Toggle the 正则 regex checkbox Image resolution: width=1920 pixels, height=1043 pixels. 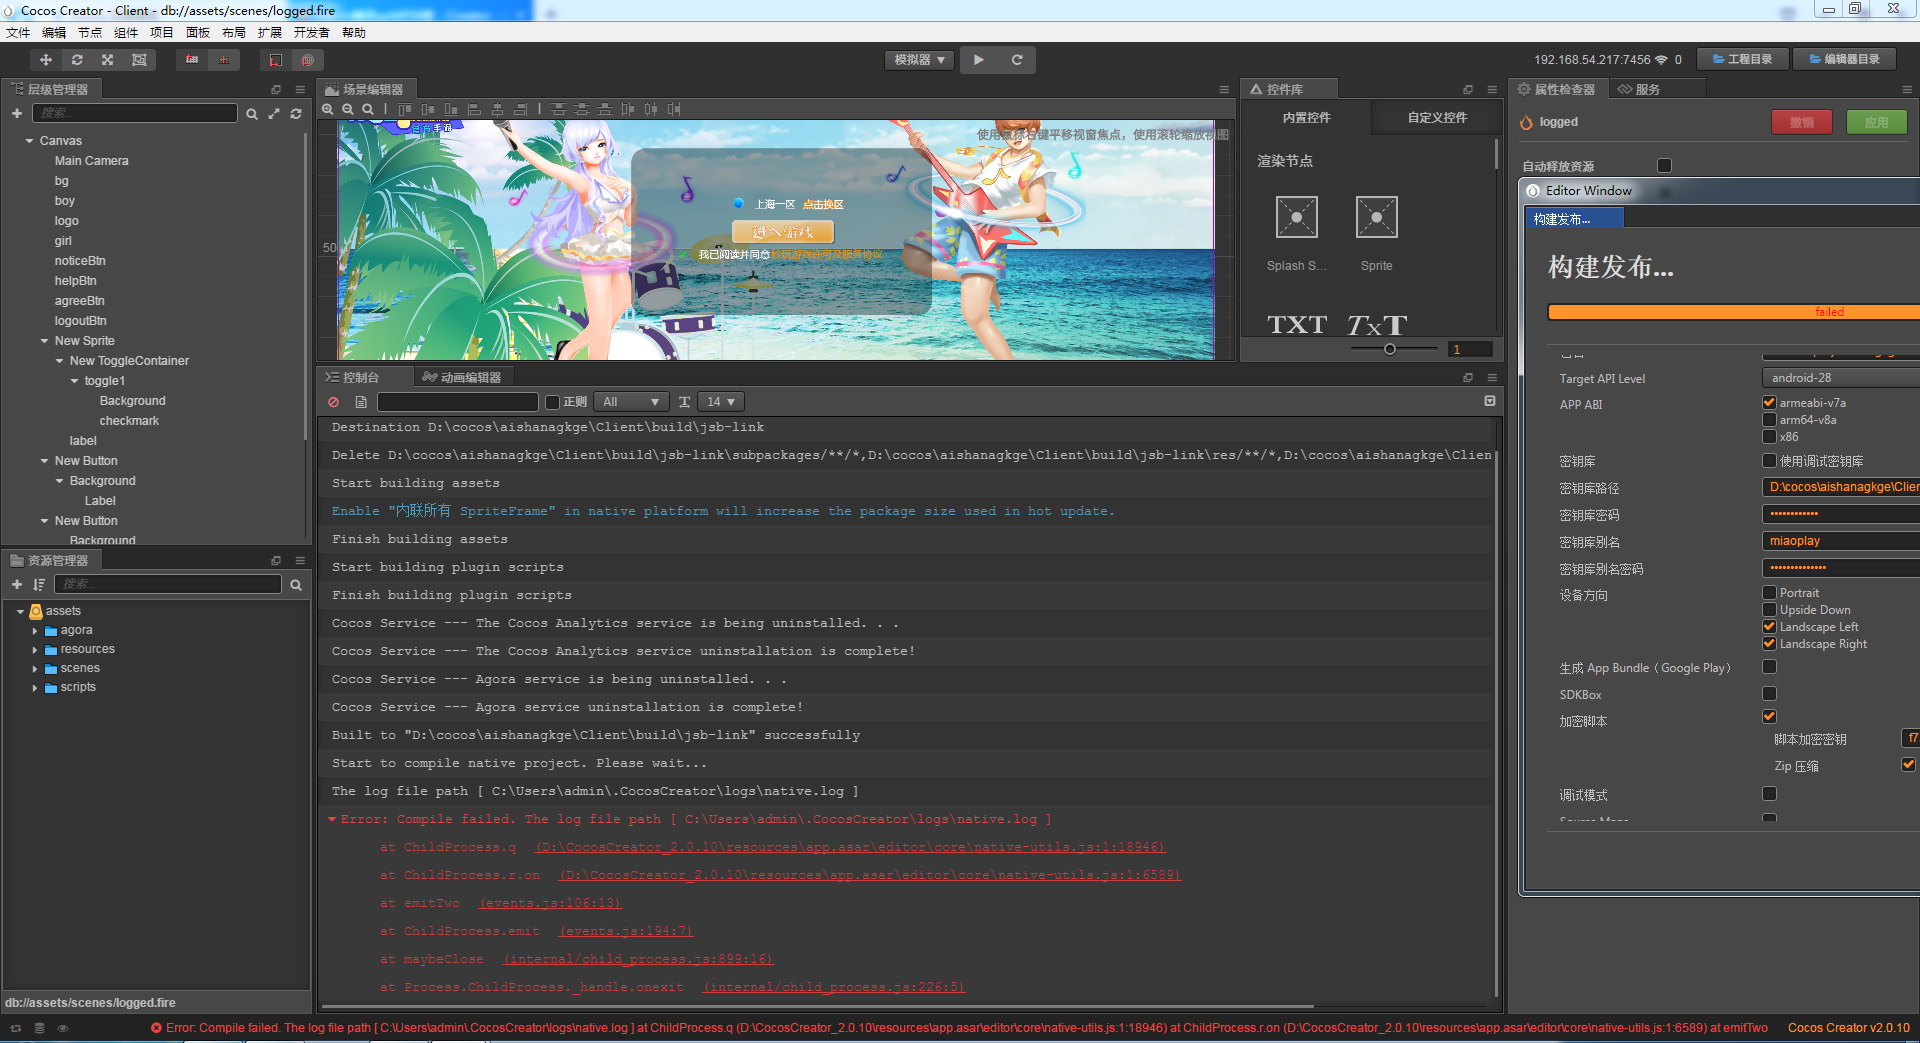[552, 402]
